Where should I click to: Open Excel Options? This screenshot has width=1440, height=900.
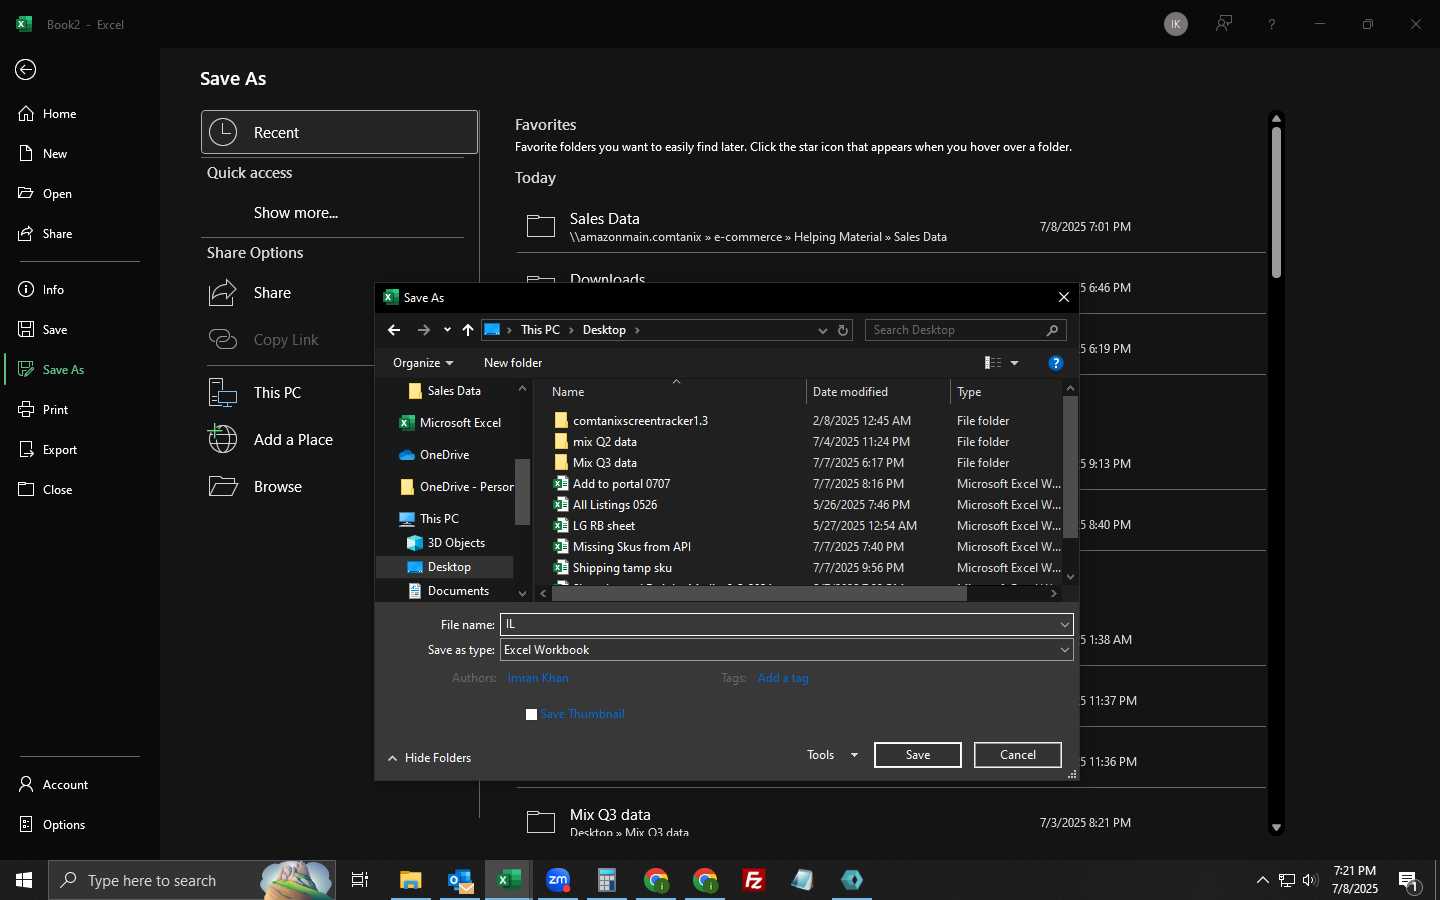[52, 825]
